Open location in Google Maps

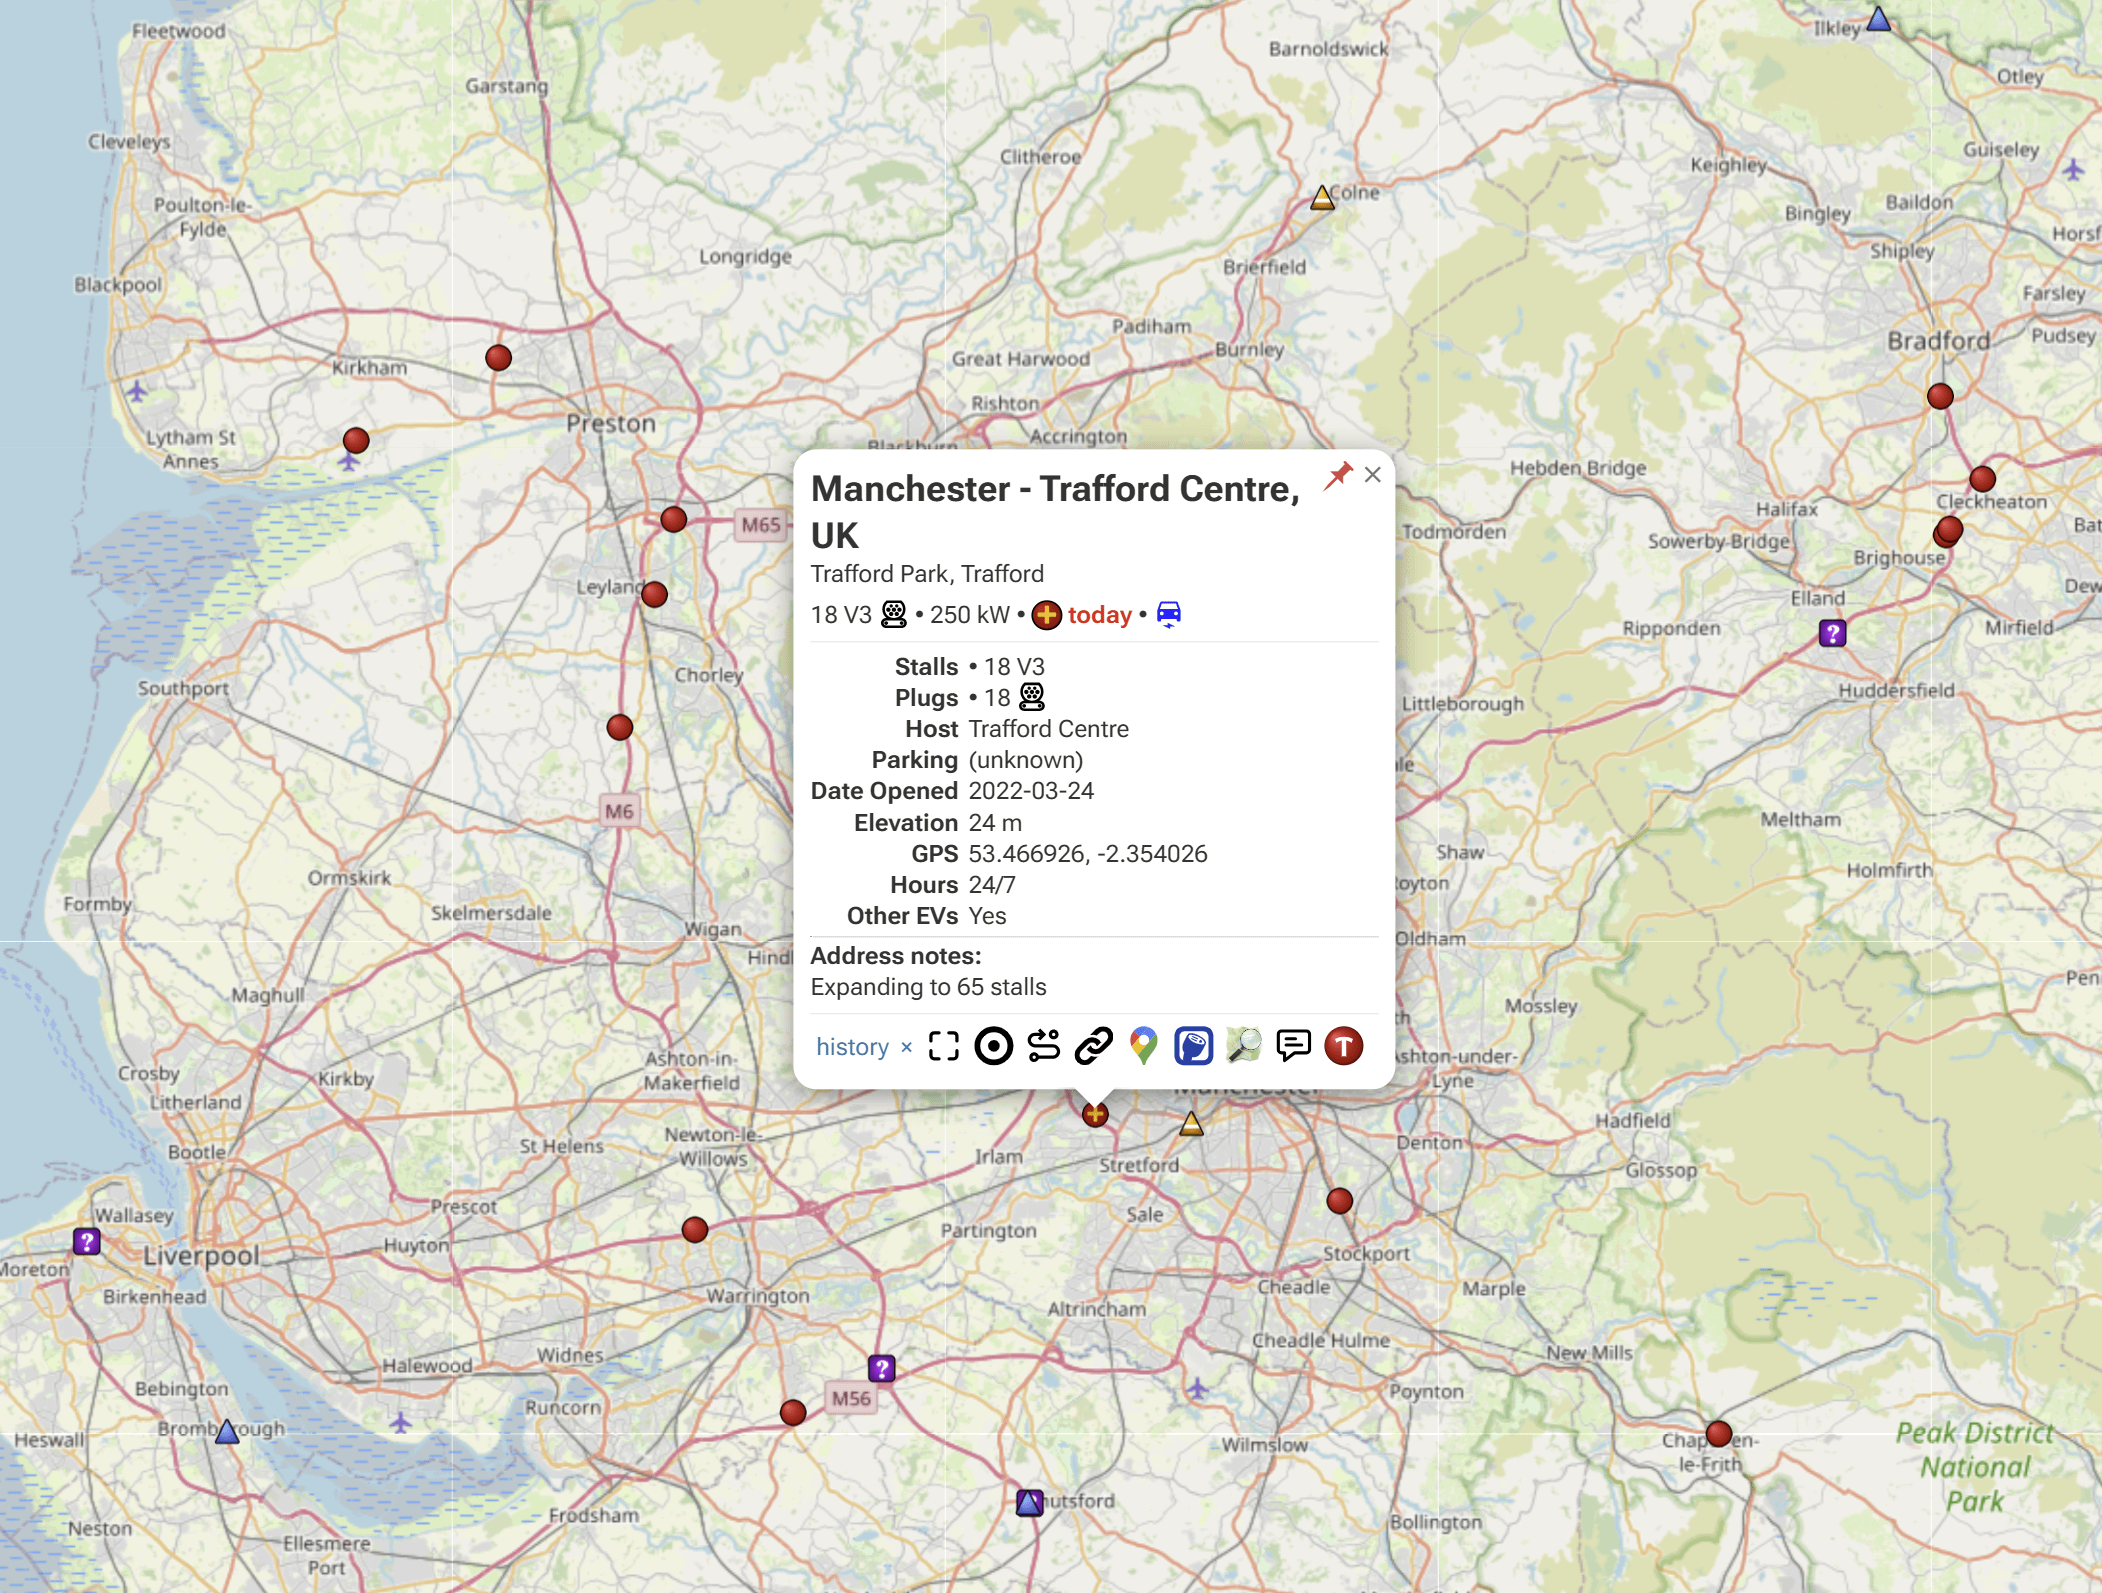1143,1046
